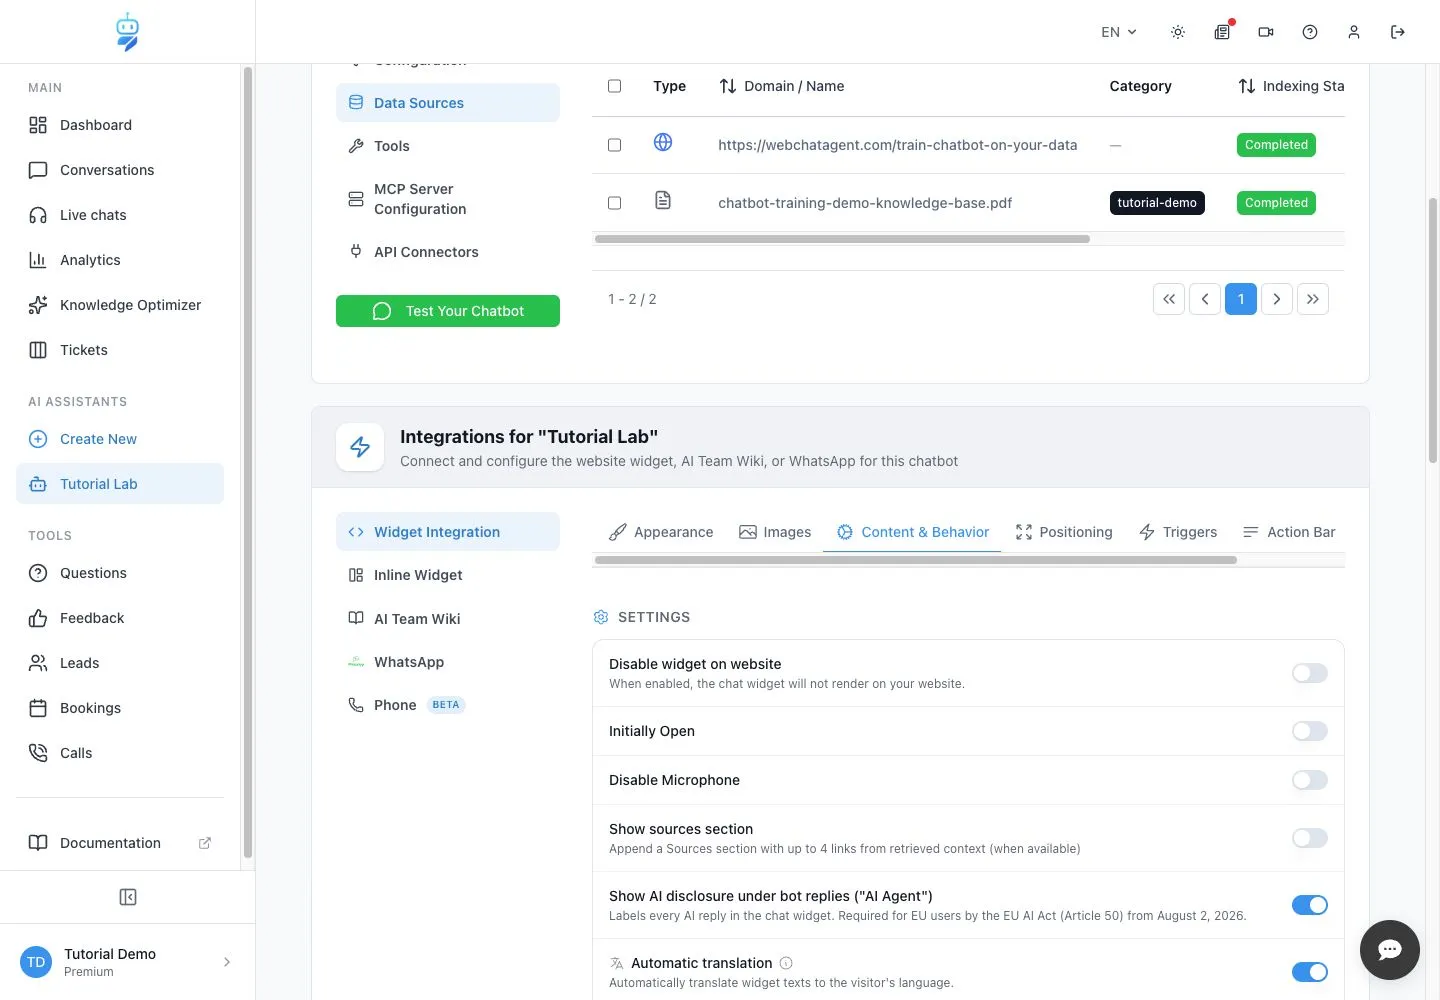The height and width of the screenshot is (1000, 1440).
Task: Open Analytics page
Action: [x=120, y=260]
